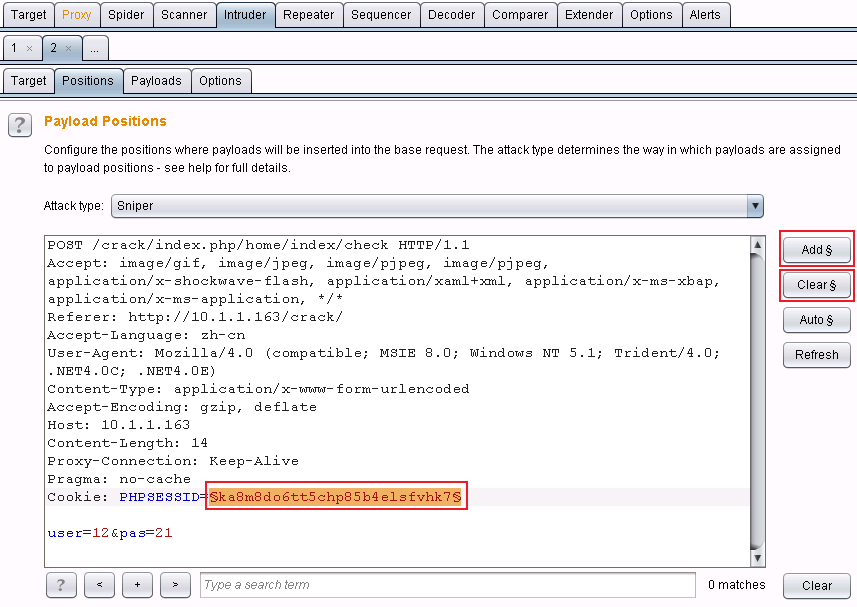Click the Content-Length: 14 line

[x=127, y=443]
